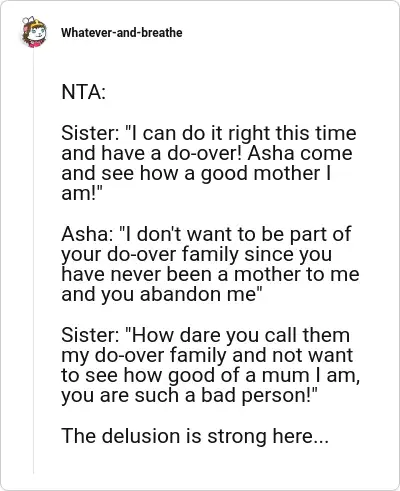This screenshot has width=400, height=491.
Task: Click the 'How dare you call them' paragraph
Action: [x=211, y=365]
